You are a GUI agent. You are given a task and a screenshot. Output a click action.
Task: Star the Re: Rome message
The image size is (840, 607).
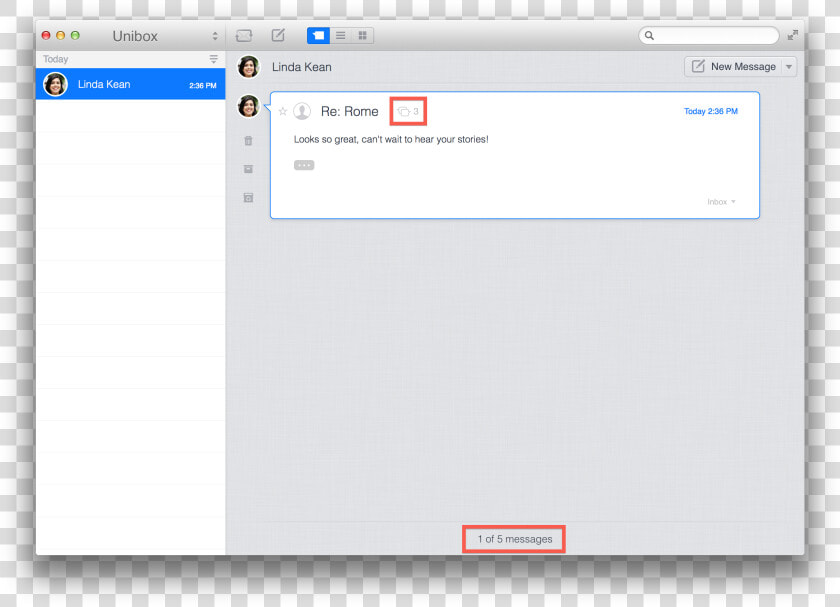283,111
